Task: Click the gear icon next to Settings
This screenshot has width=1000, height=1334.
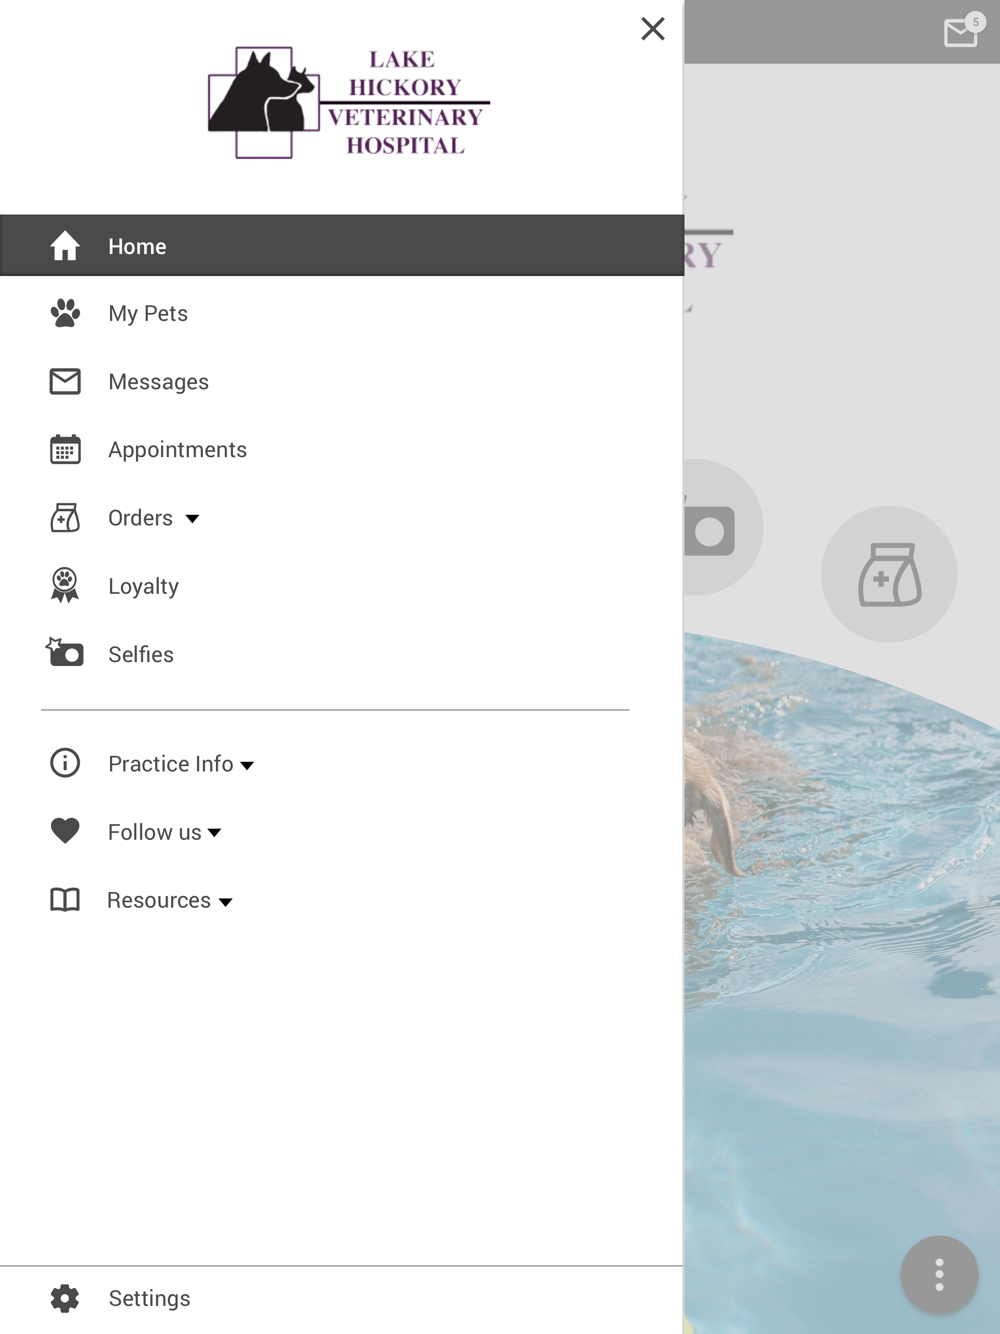Action: coord(65,1298)
